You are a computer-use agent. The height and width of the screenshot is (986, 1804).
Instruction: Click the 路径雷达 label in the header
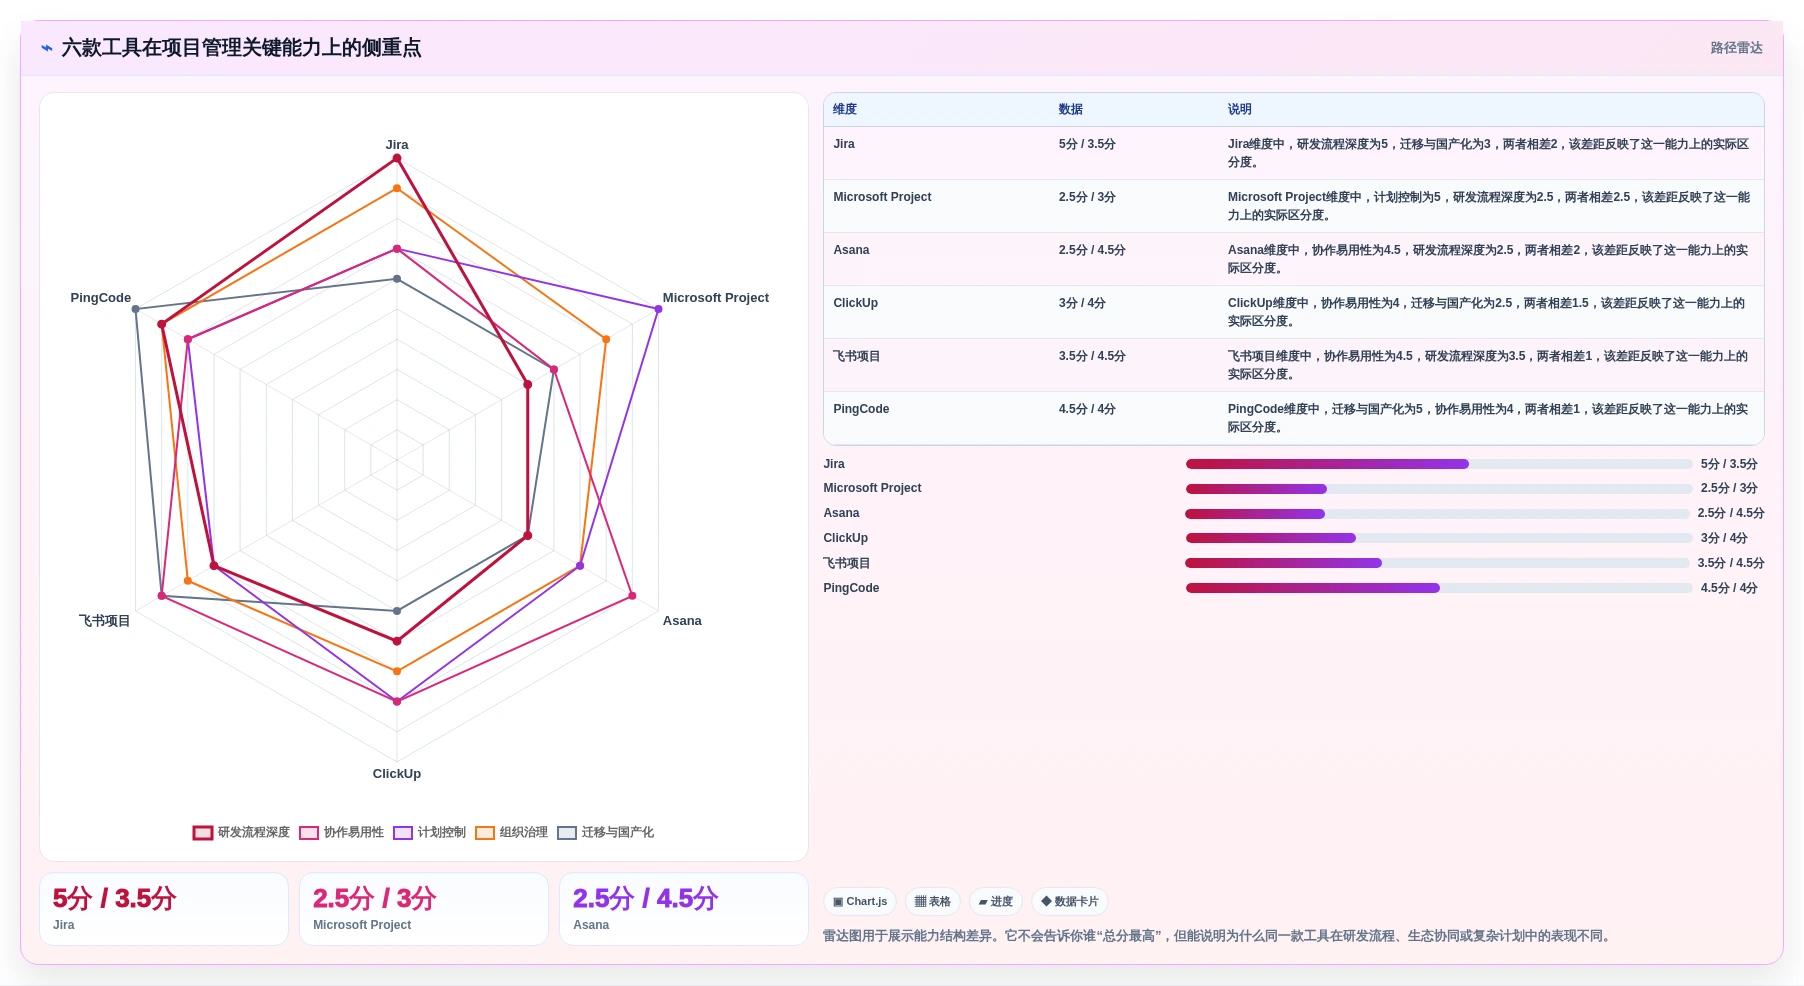pyautogui.click(x=1736, y=48)
